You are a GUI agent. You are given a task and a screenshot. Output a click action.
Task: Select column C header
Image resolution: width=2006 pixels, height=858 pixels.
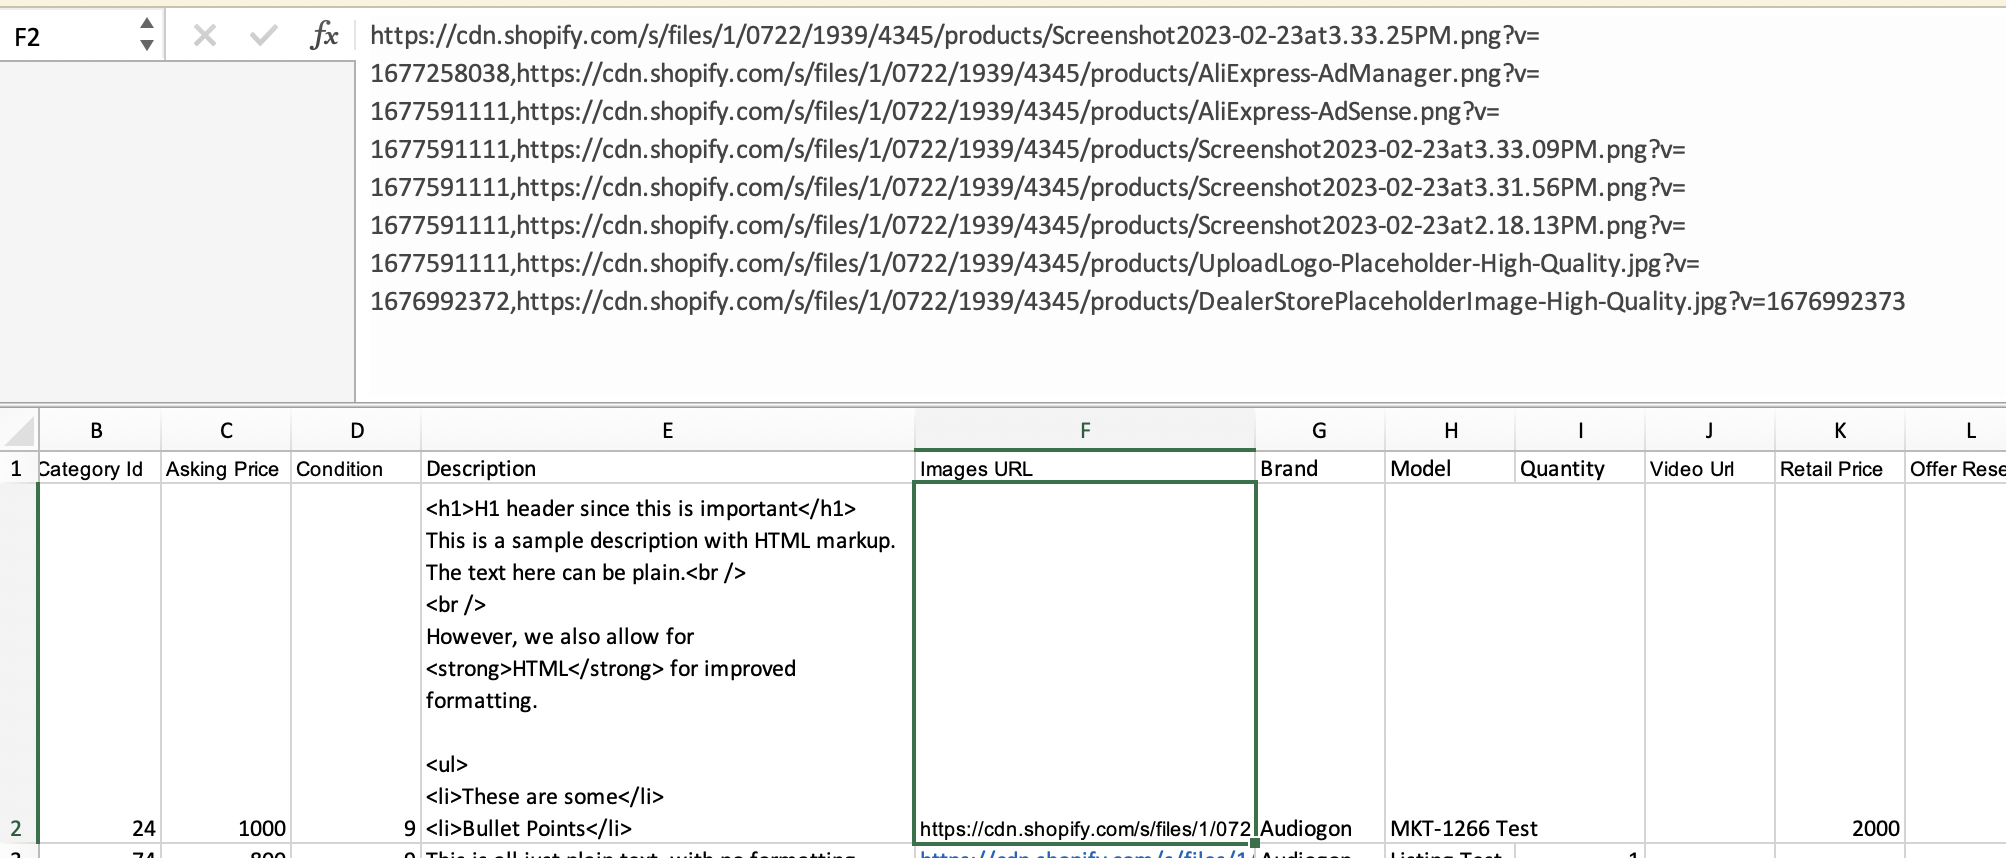click(226, 431)
